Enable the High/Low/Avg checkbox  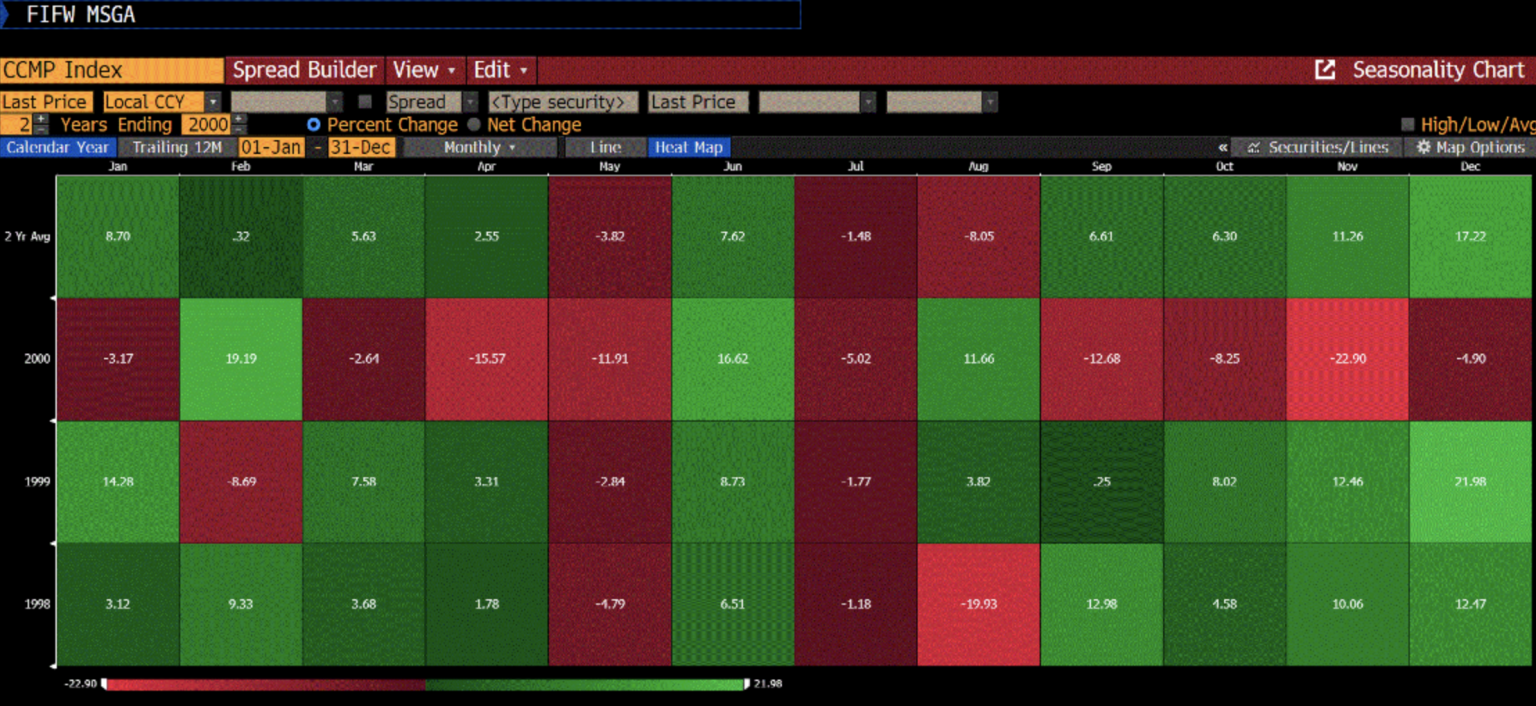(1408, 125)
